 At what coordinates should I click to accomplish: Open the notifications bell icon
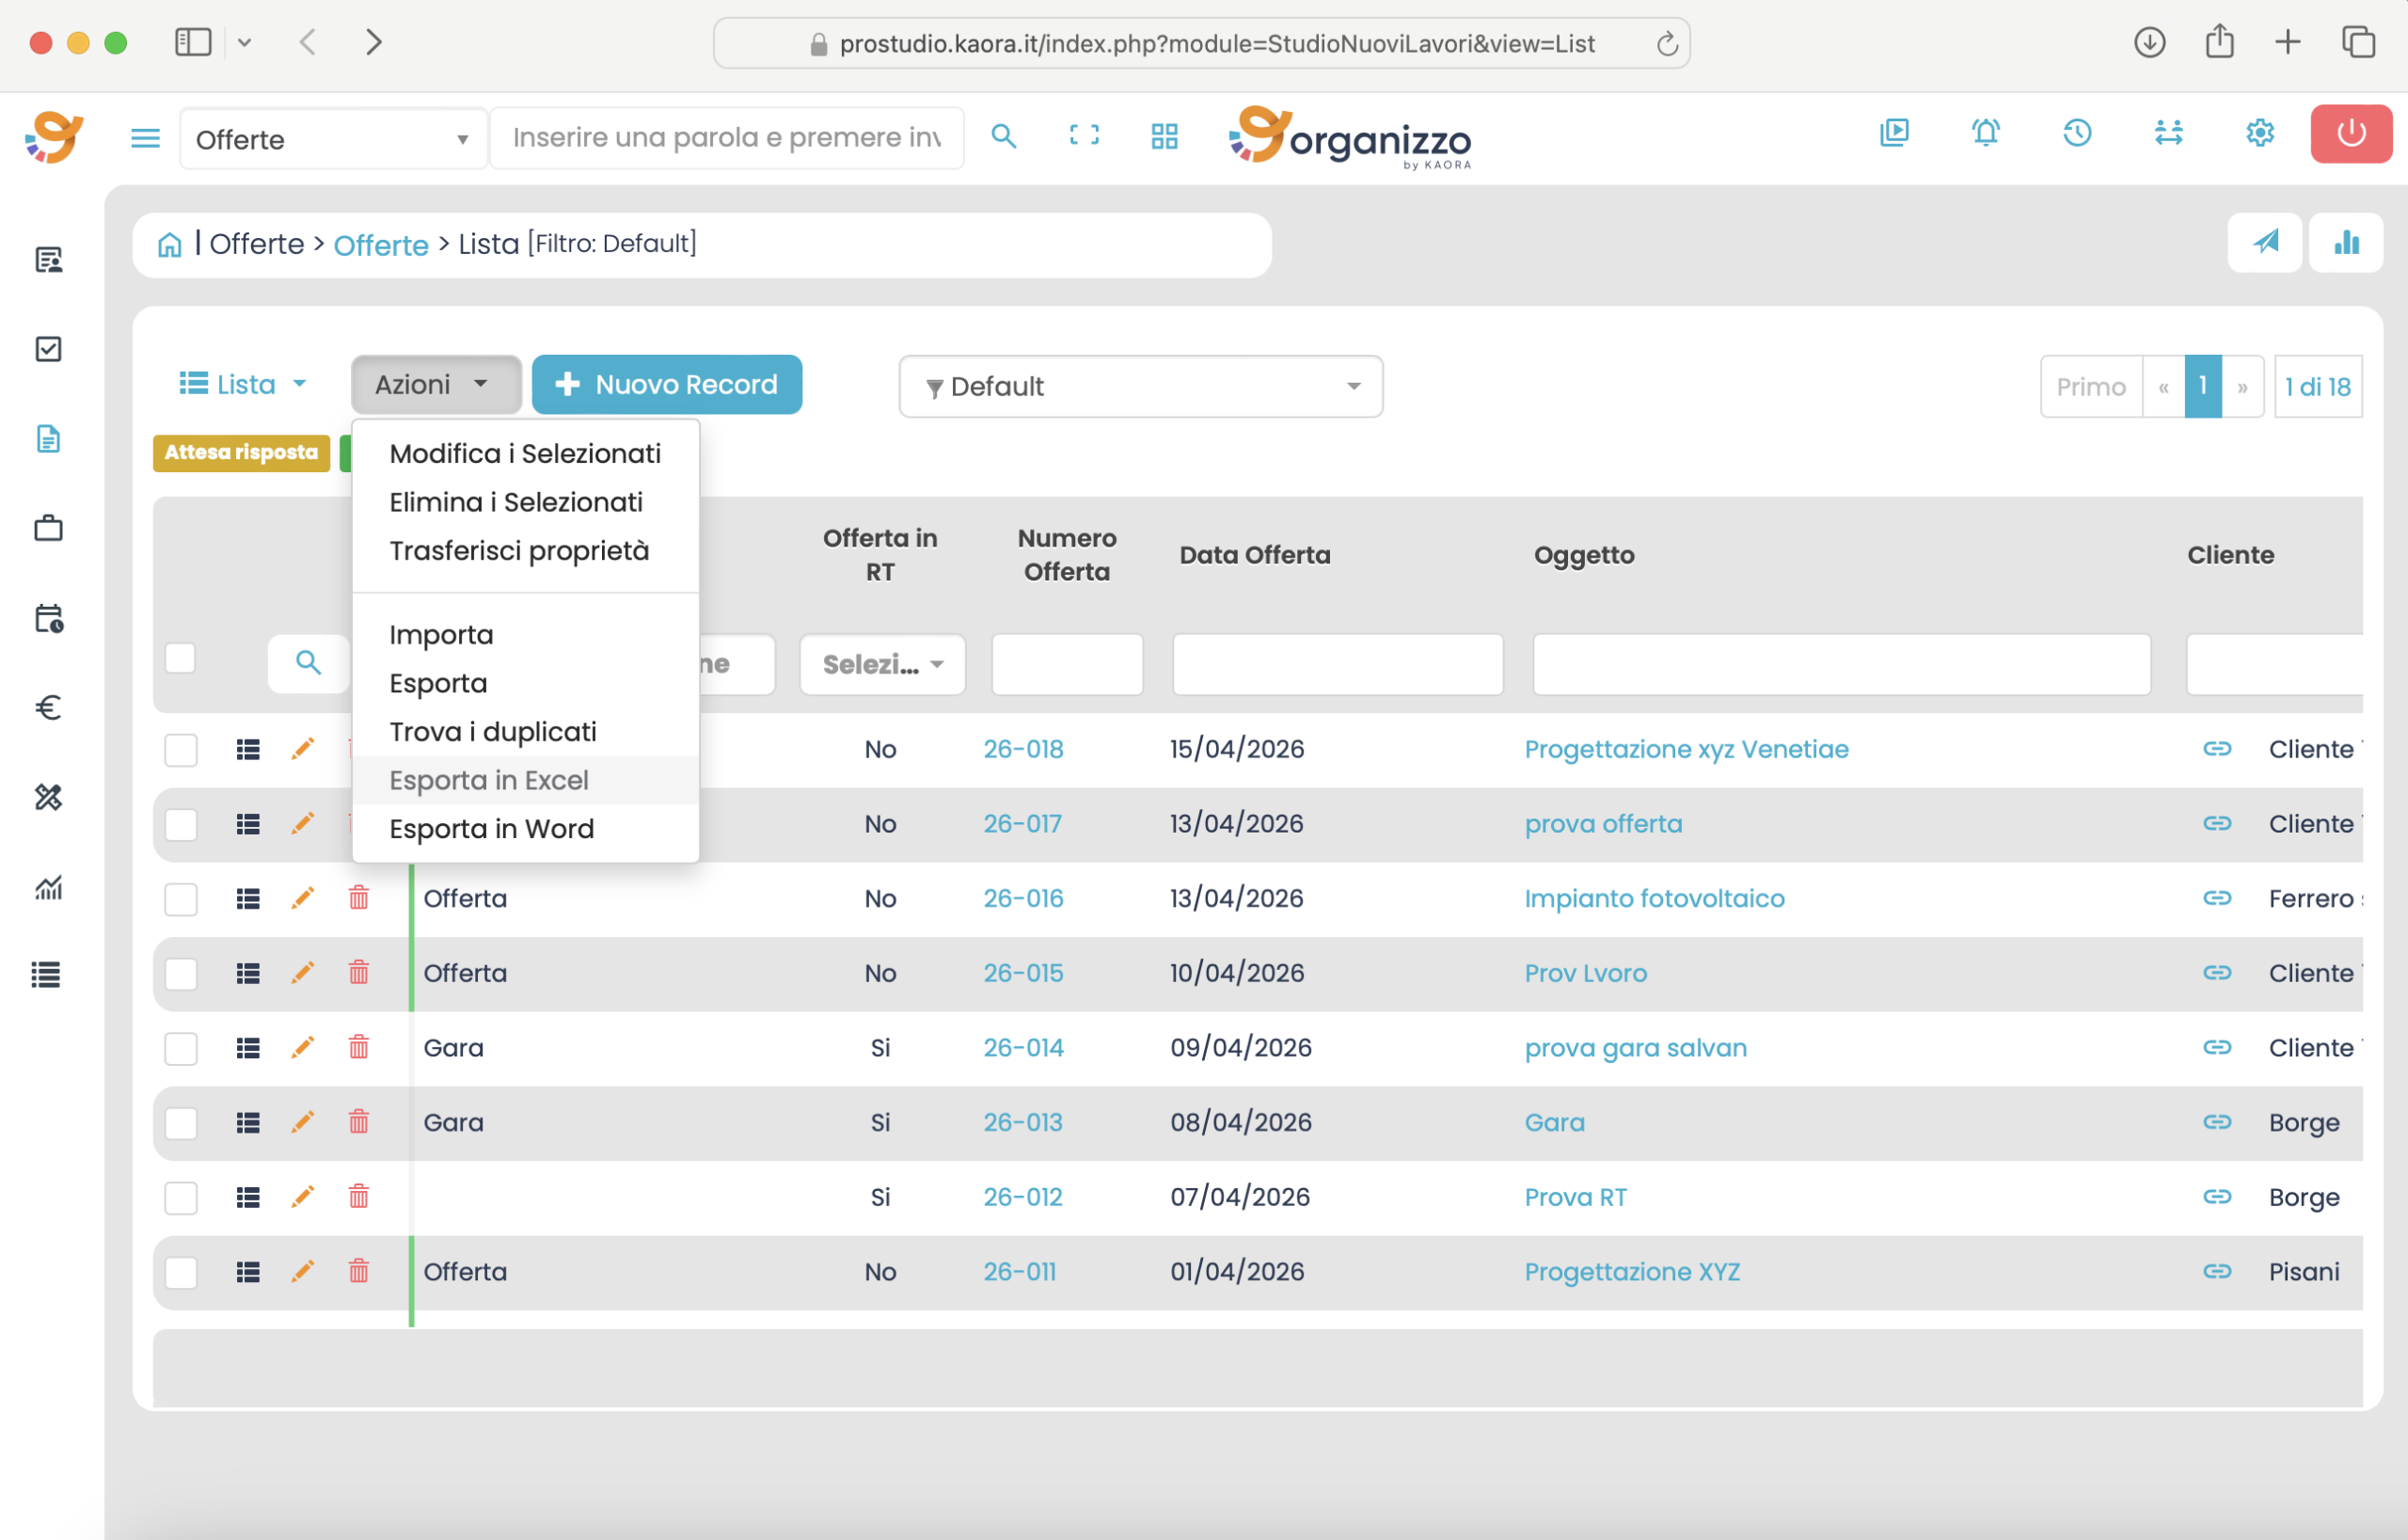click(1985, 133)
